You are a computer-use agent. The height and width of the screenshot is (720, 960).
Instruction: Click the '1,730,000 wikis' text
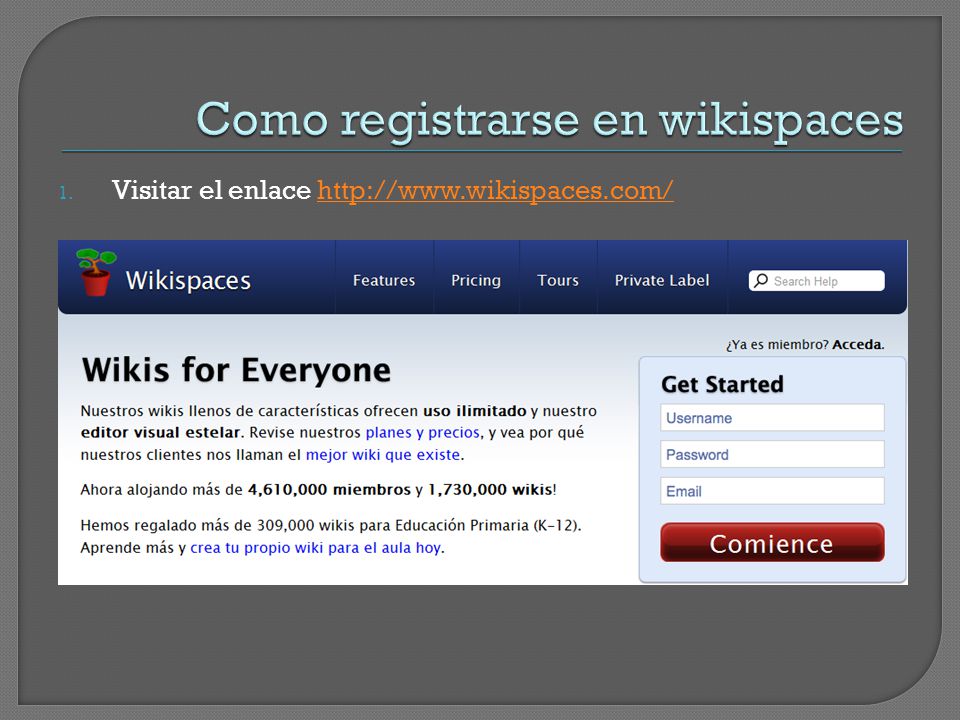[x=490, y=490]
